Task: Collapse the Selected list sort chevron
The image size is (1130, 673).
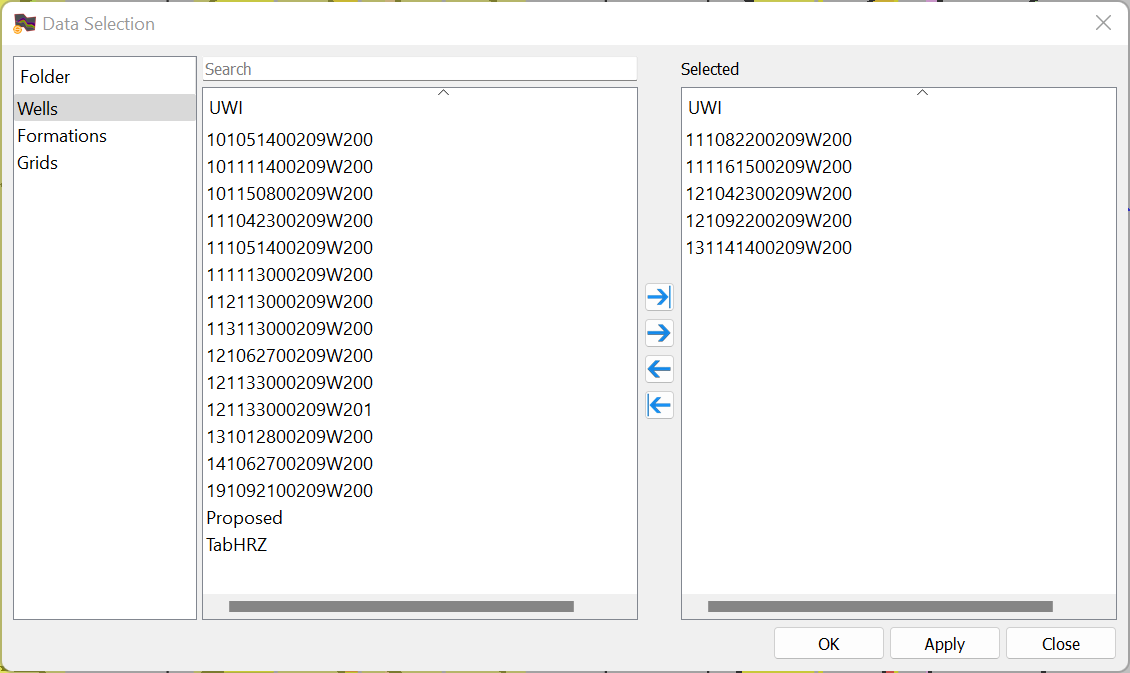Action: (922, 93)
